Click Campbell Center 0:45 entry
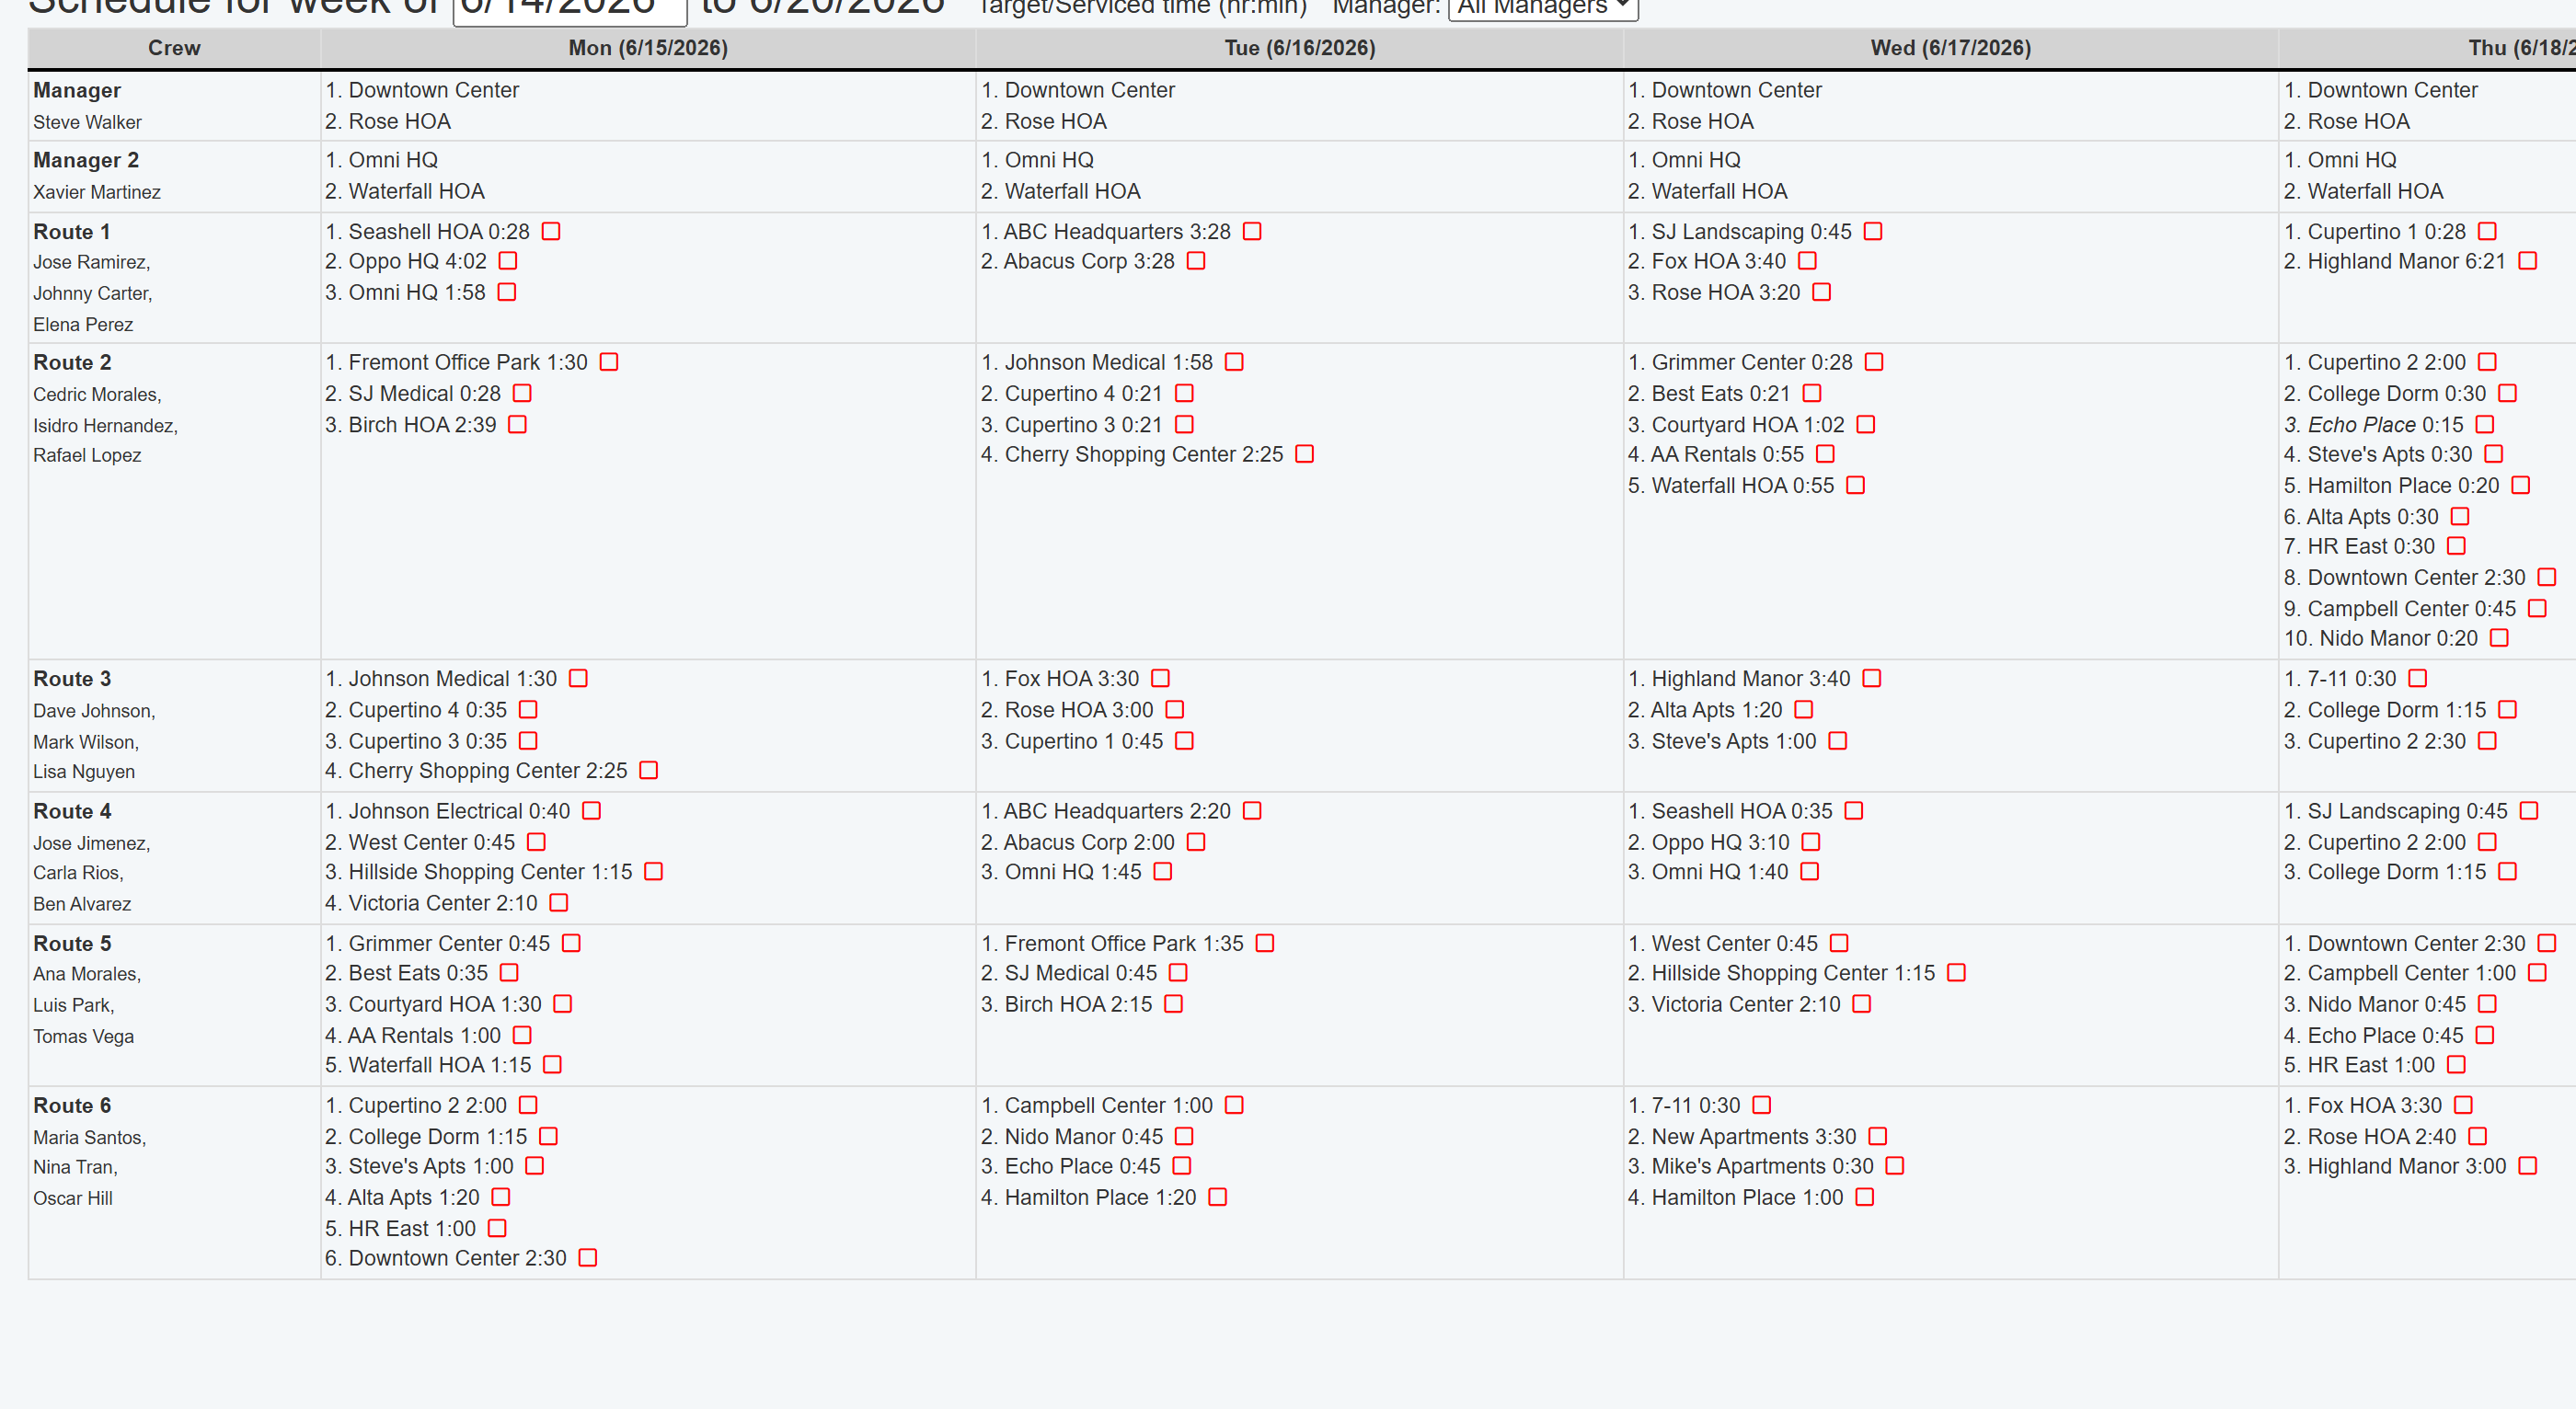 [2400, 609]
